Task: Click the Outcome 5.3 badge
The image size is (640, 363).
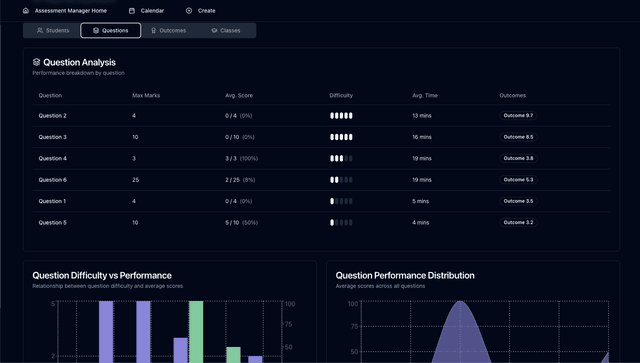Action: 518,180
